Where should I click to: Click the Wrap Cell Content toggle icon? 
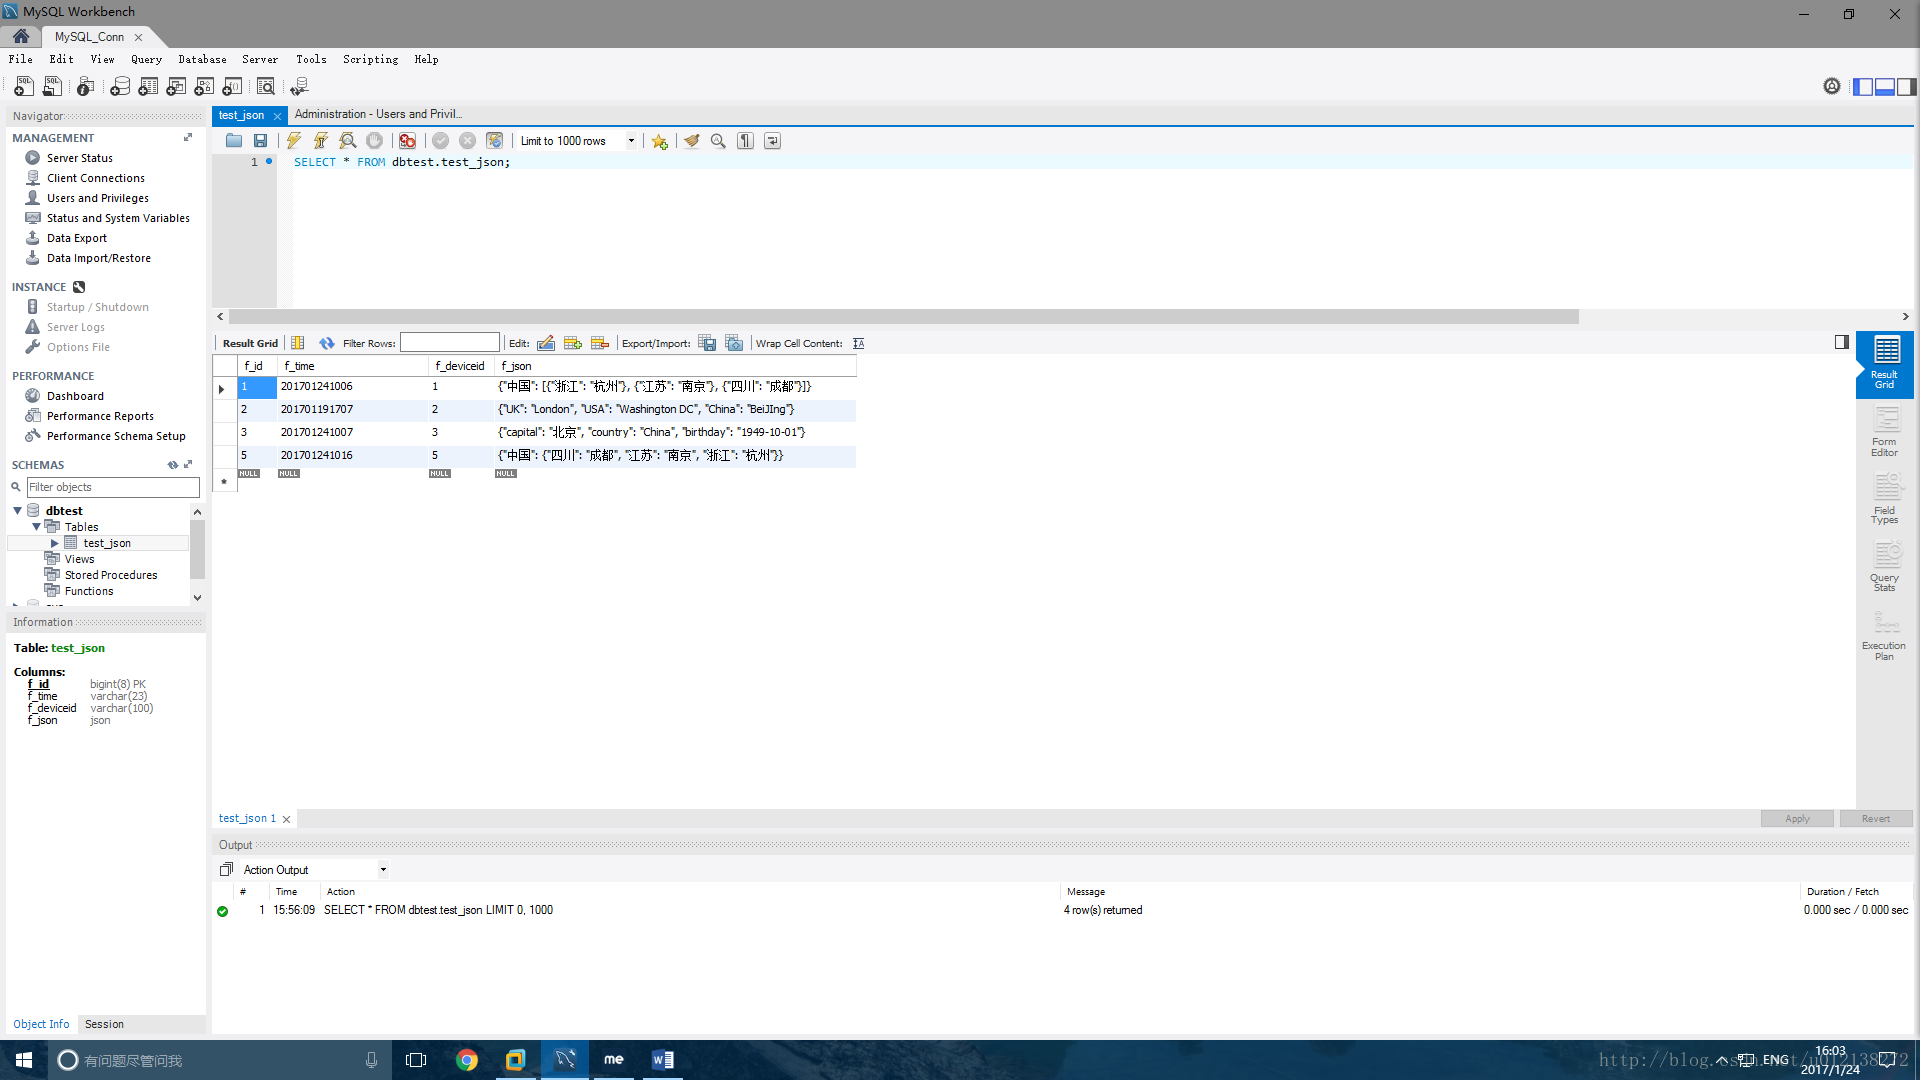[x=858, y=343]
